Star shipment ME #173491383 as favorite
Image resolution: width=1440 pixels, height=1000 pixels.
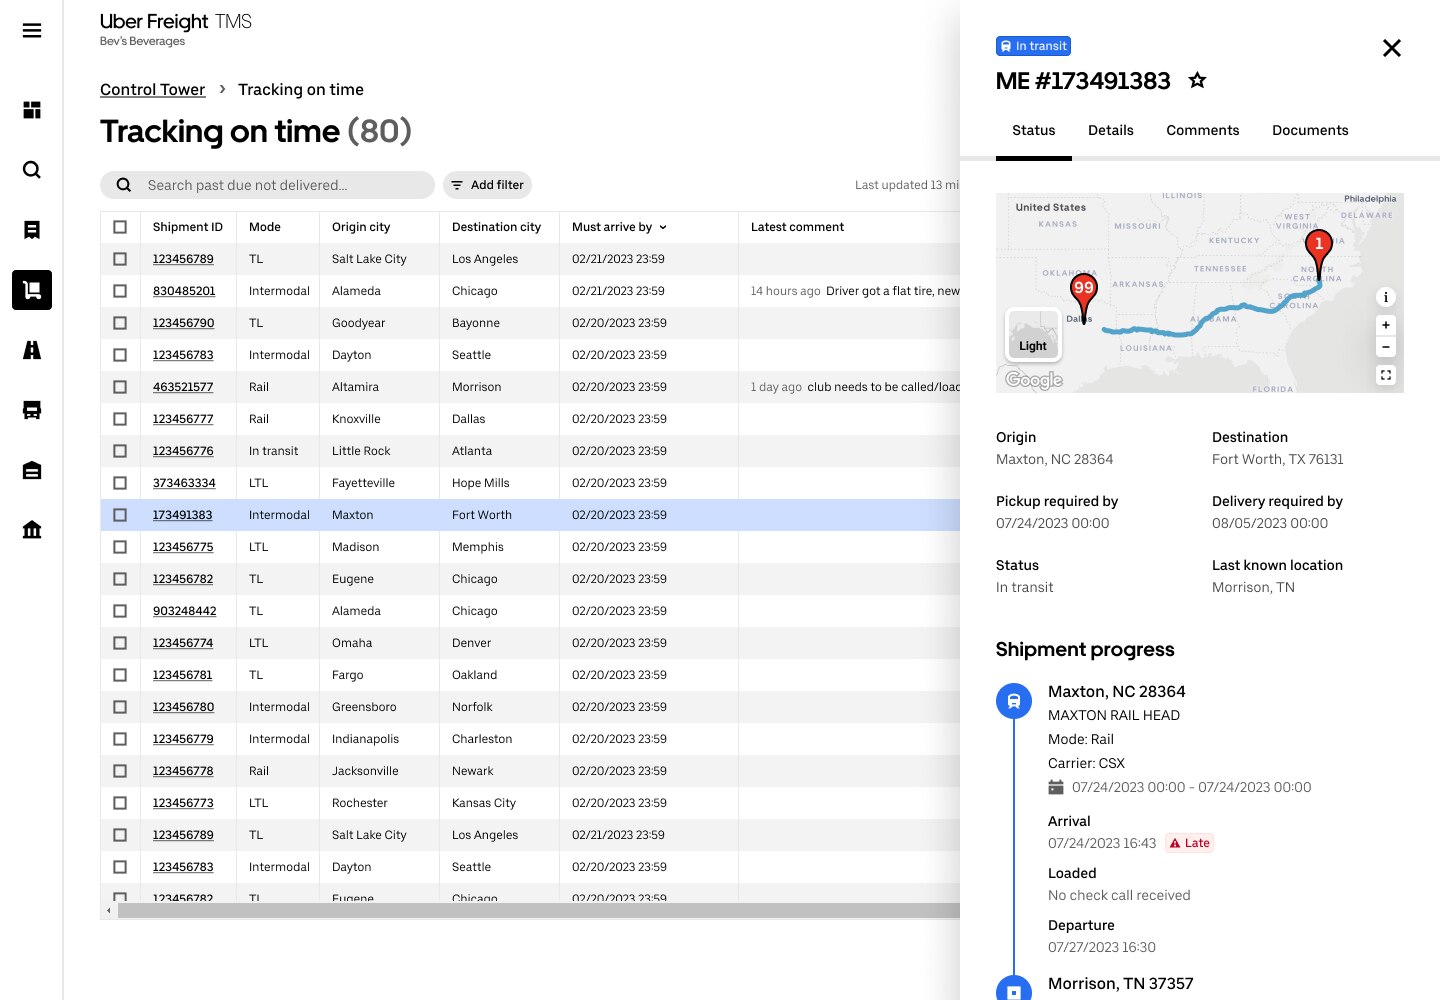click(1197, 81)
